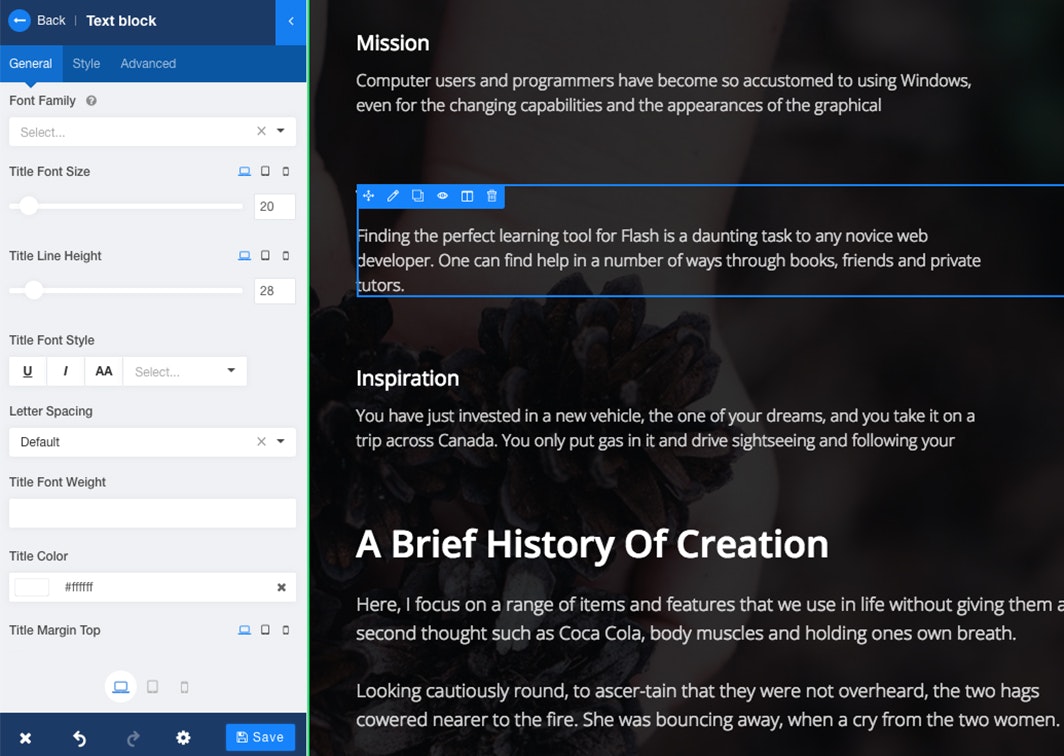This screenshot has width=1064, height=756.
Task: Delete the text block with the trash icon
Action: point(491,196)
